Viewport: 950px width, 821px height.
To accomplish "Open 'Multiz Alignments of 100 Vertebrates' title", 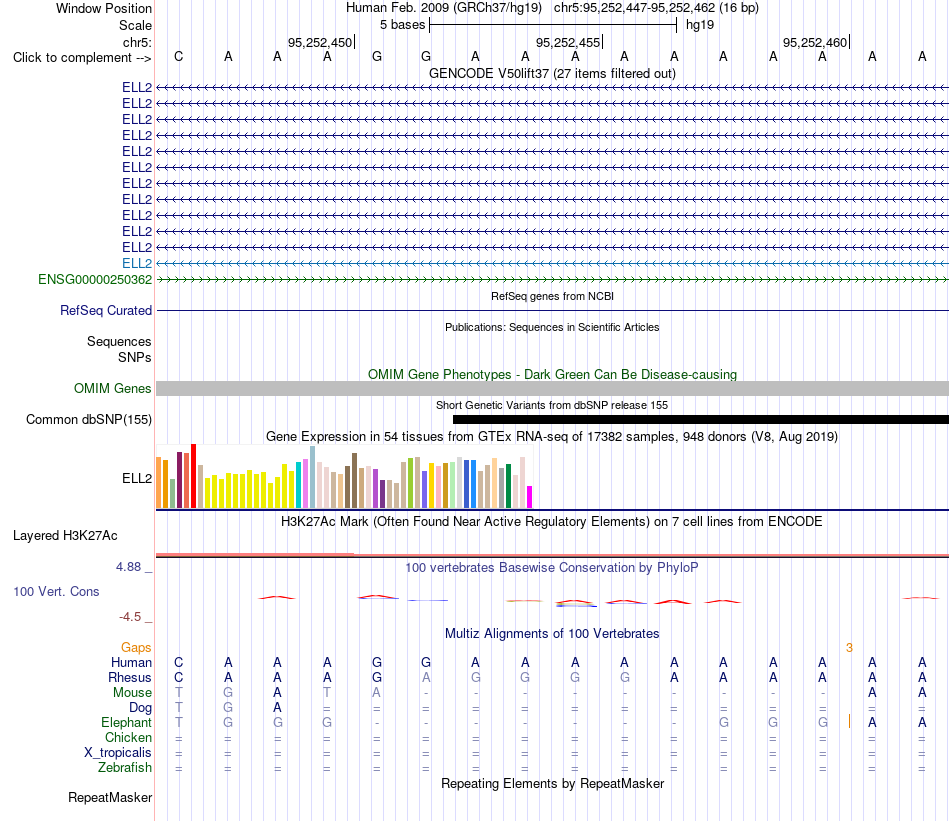I will click(552, 634).
